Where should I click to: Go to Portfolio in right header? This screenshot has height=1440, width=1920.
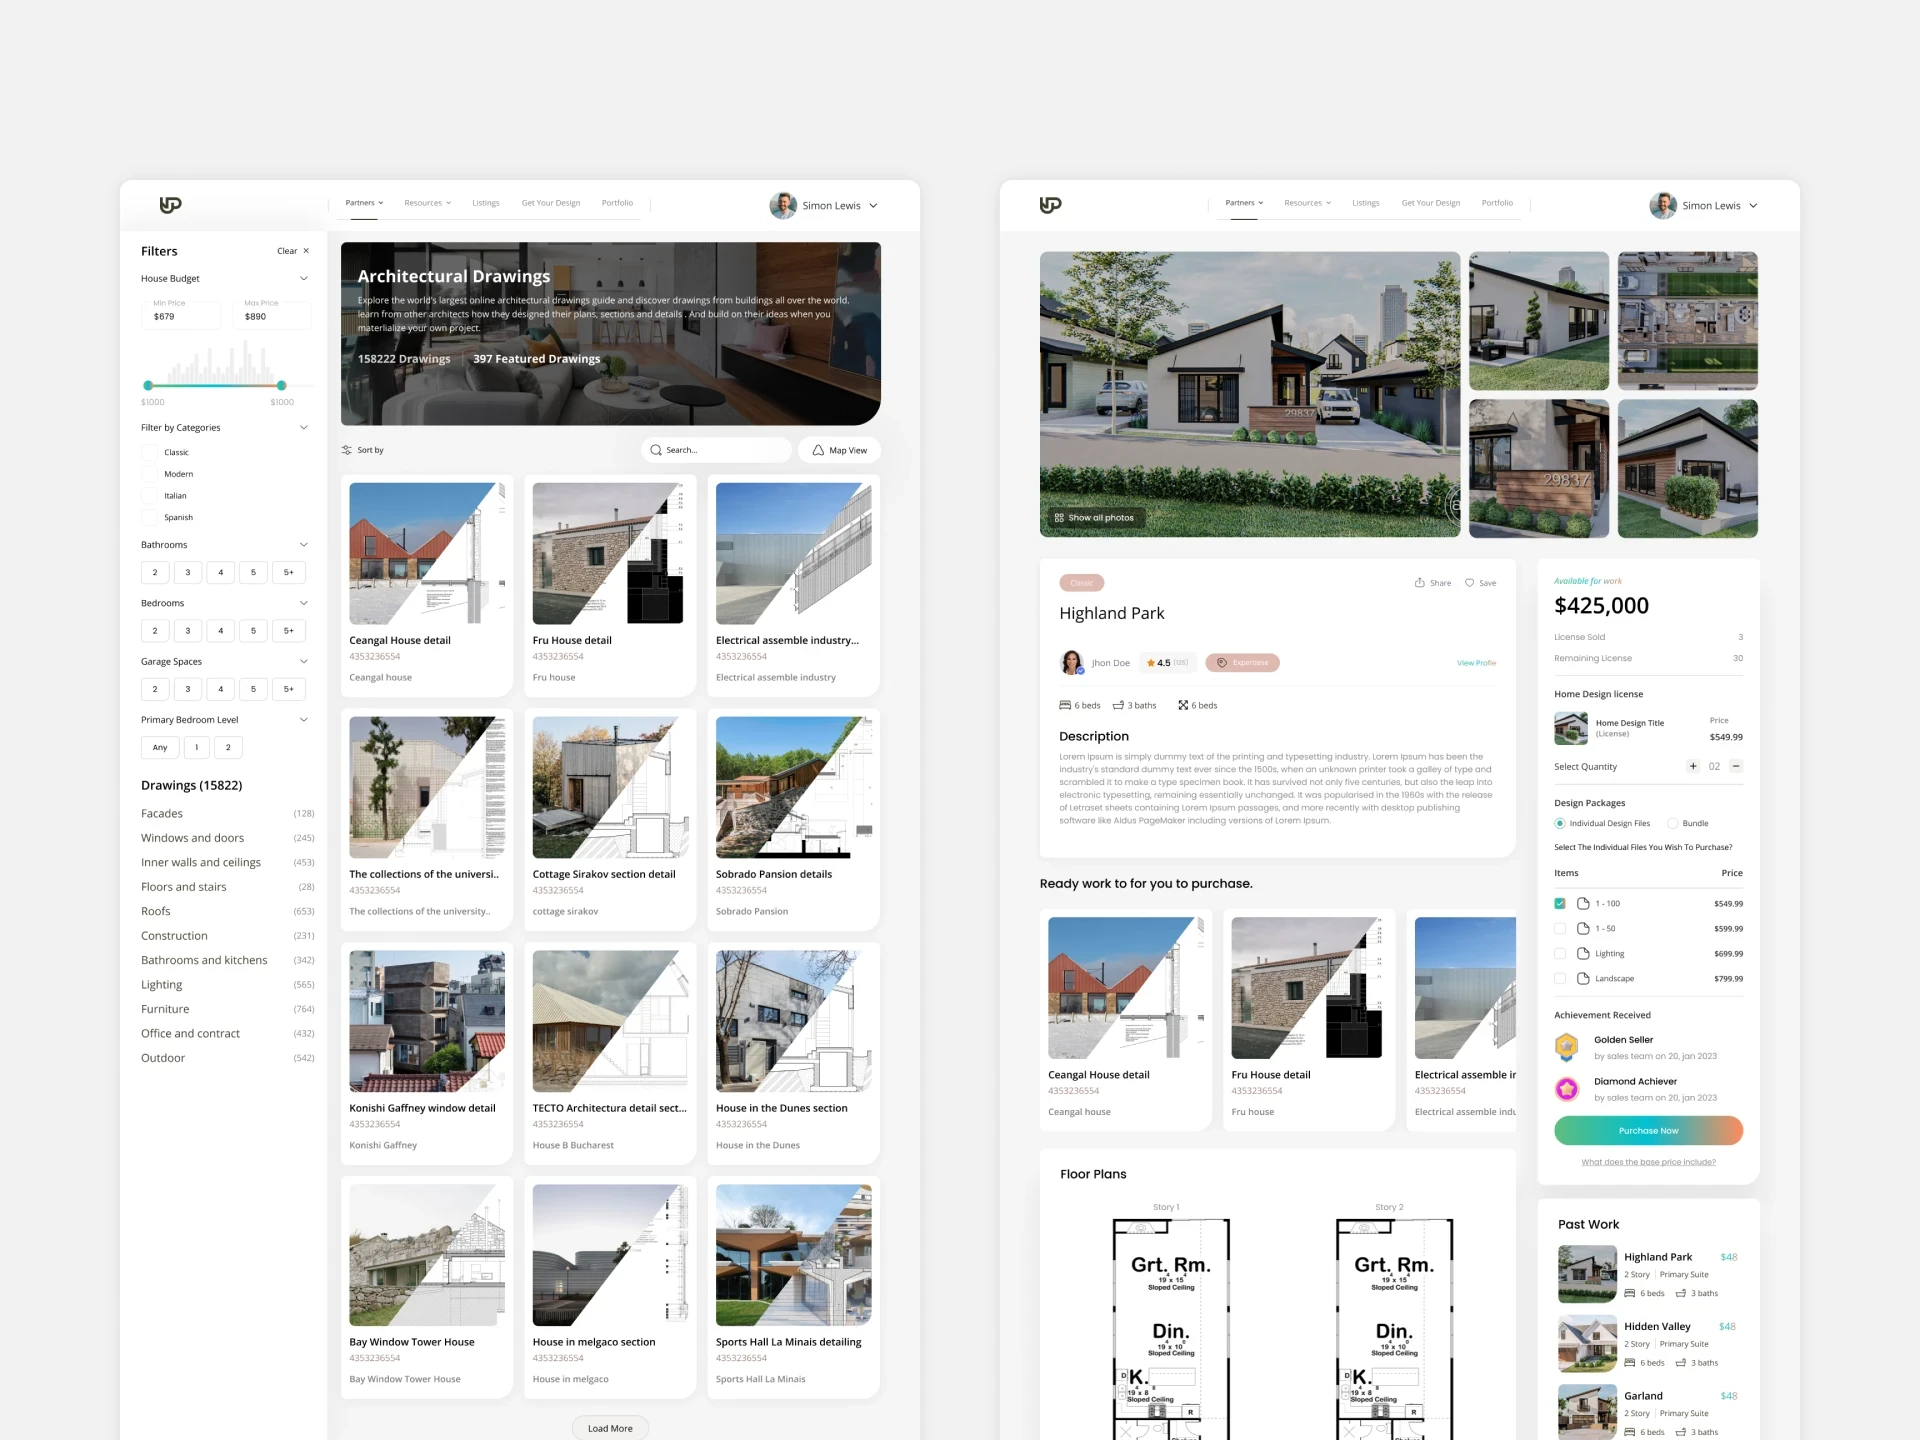coord(1497,203)
